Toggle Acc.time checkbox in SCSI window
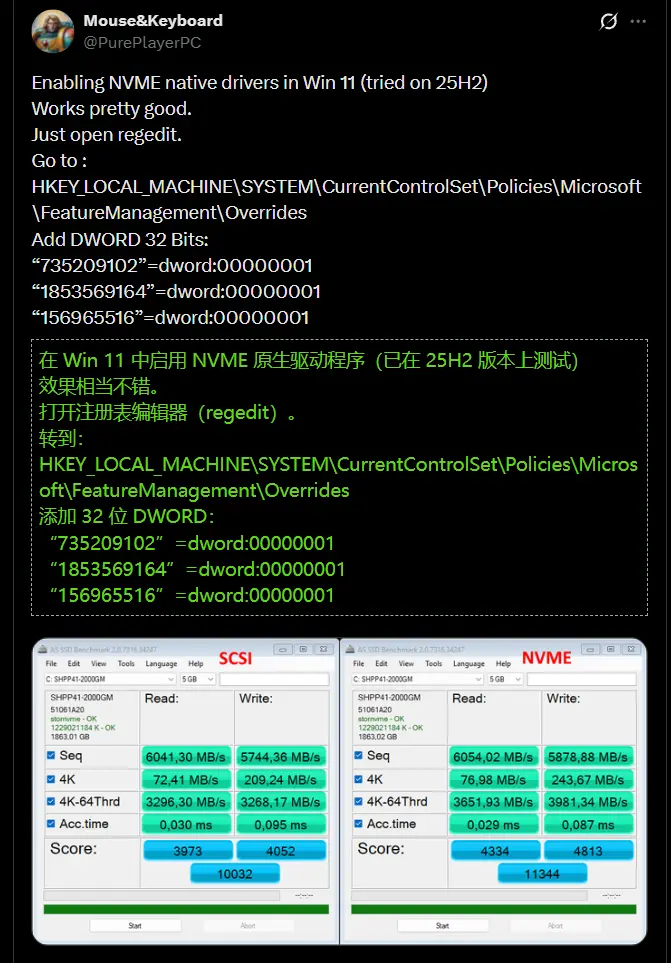 point(51,824)
